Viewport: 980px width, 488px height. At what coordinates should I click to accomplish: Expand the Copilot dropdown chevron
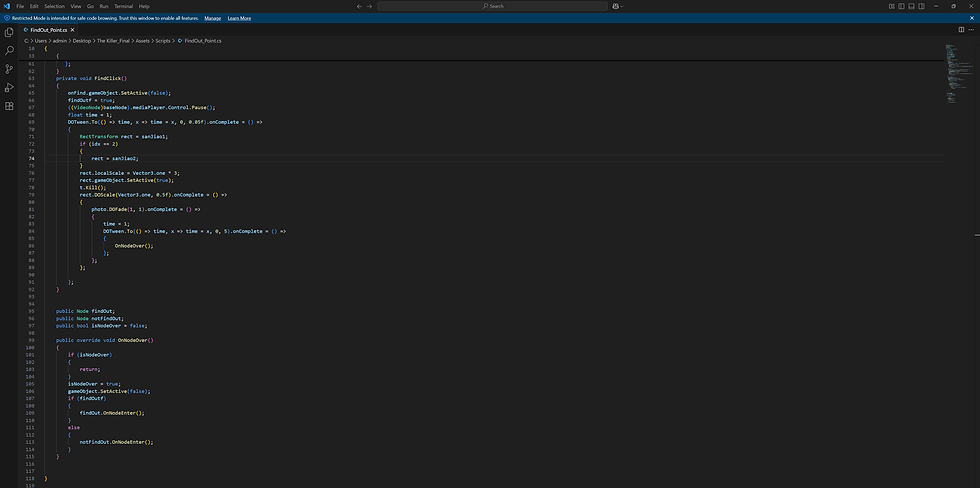pos(622,6)
